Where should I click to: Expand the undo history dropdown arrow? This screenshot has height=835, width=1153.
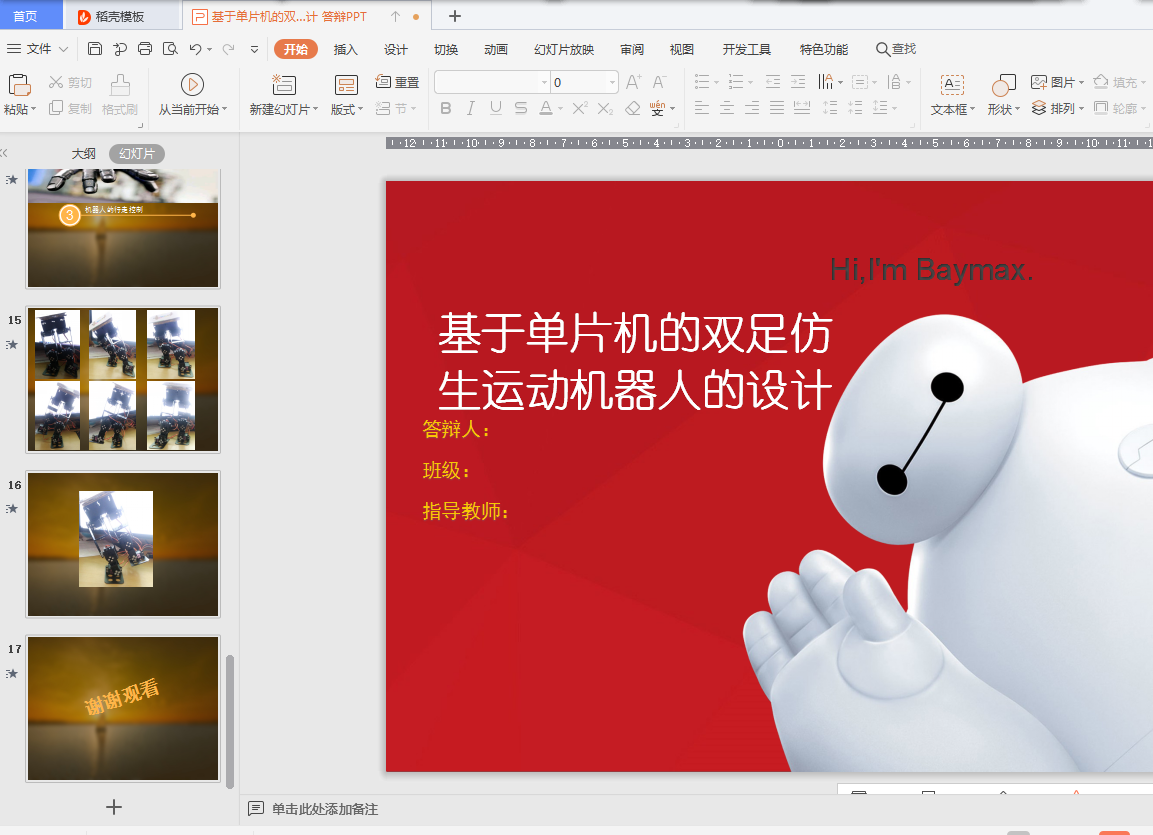(210, 50)
